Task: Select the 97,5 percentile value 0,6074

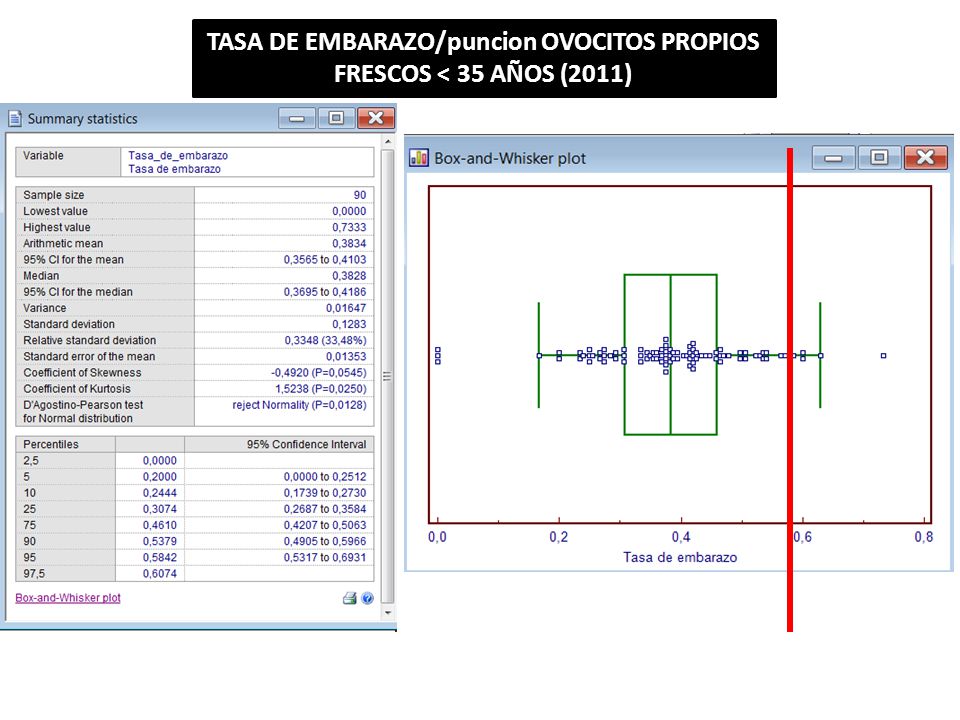Action: (159, 574)
